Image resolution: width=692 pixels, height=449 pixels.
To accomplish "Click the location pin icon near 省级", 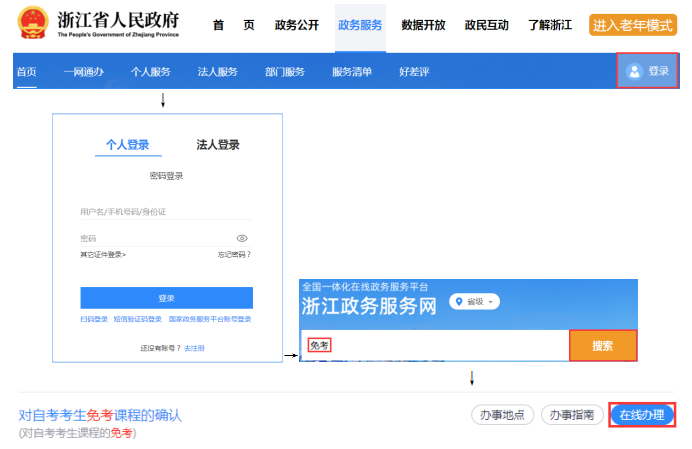I will click(x=459, y=302).
